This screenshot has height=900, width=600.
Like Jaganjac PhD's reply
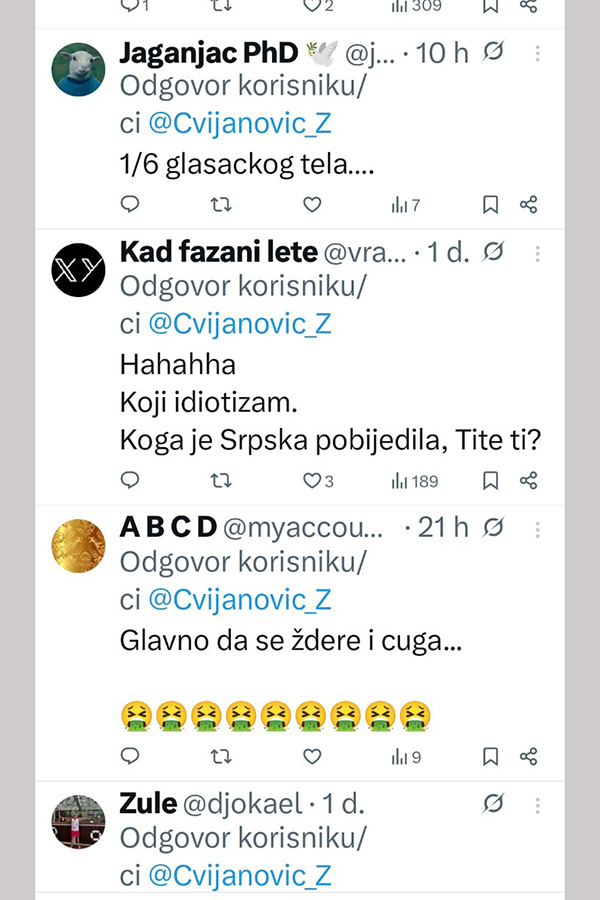(x=312, y=205)
